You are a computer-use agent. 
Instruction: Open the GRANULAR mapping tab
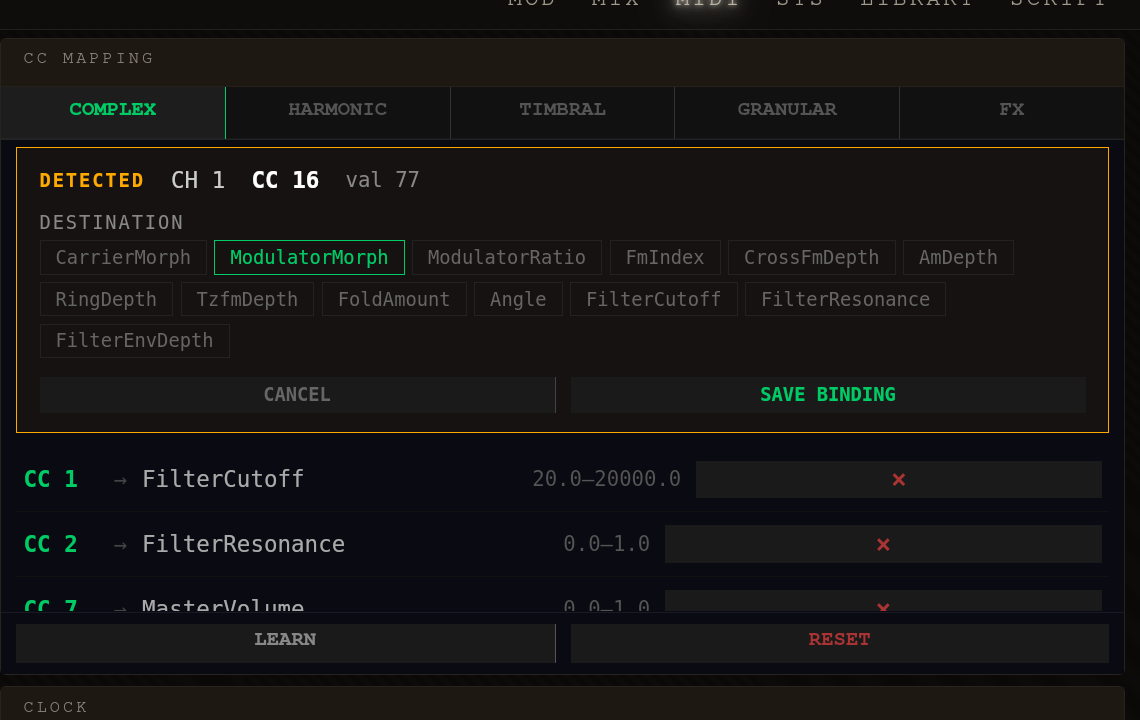click(x=787, y=110)
